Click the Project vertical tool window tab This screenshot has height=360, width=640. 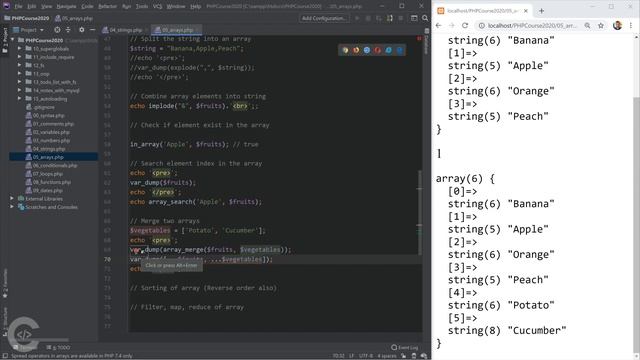coord(5,40)
